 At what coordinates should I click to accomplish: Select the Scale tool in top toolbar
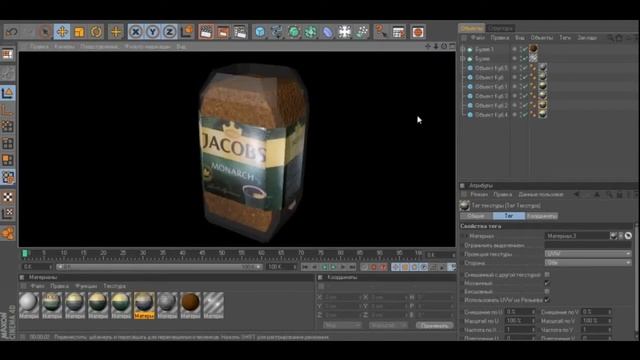79,32
